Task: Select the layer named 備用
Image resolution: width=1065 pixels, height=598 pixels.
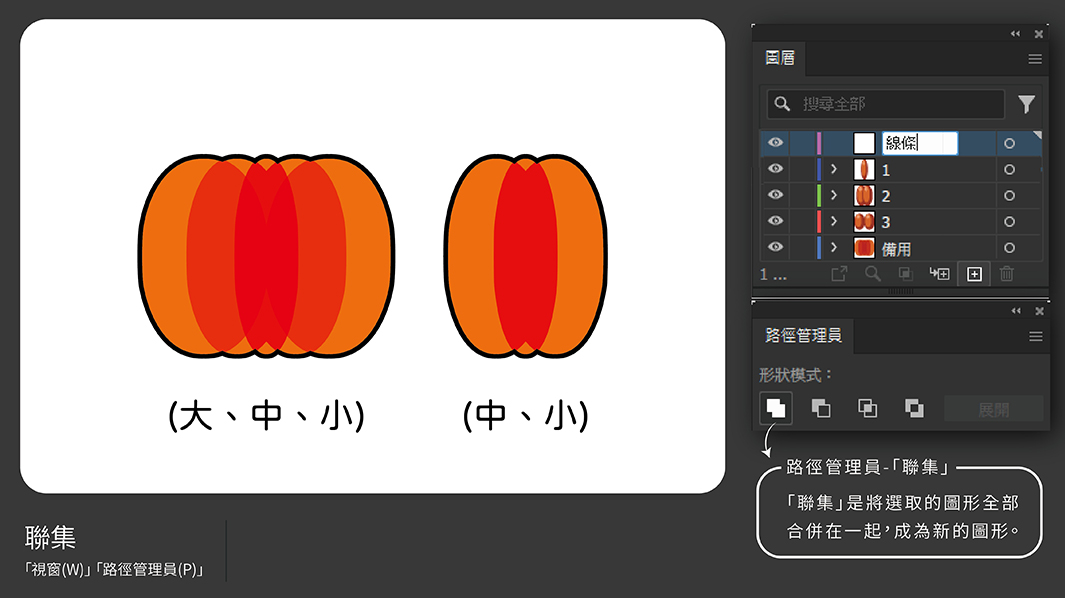Action: tap(896, 249)
